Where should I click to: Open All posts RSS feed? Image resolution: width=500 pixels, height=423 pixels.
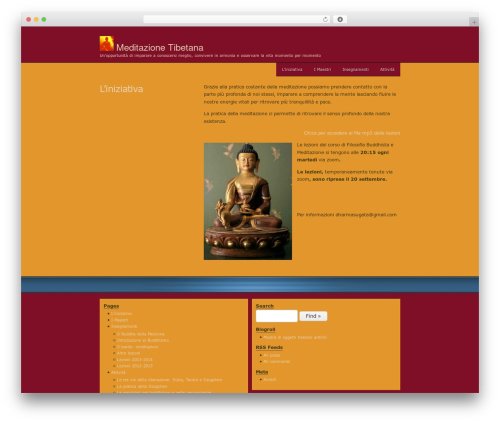tap(272, 355)
